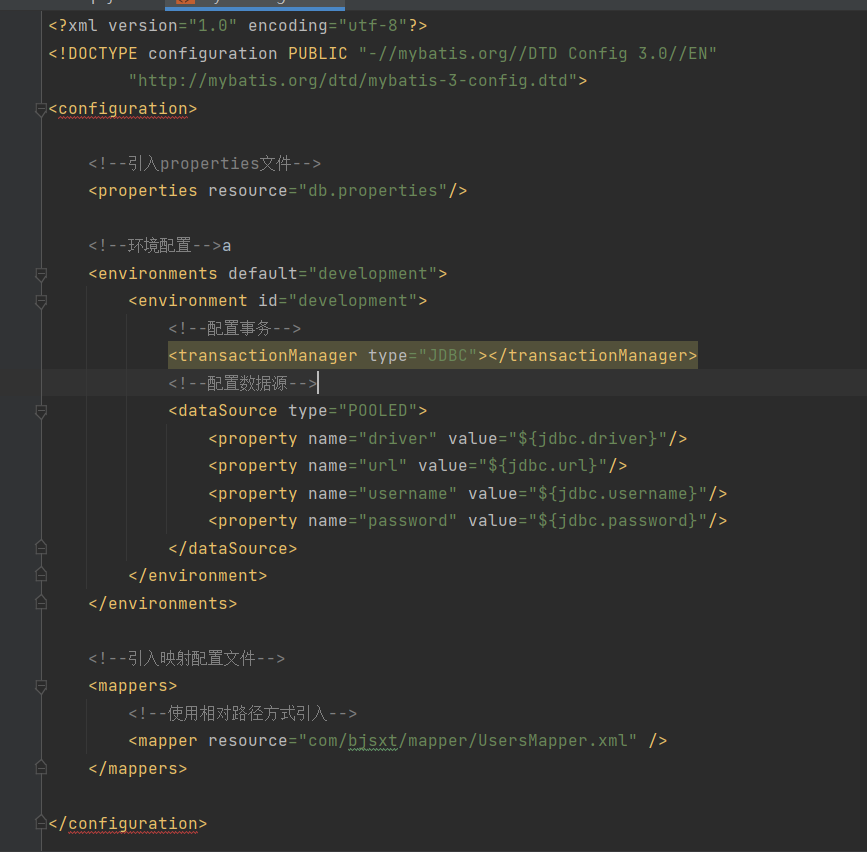Click the closing </transactionManager> tag
The image size is (867, 852).
(593, 356)
